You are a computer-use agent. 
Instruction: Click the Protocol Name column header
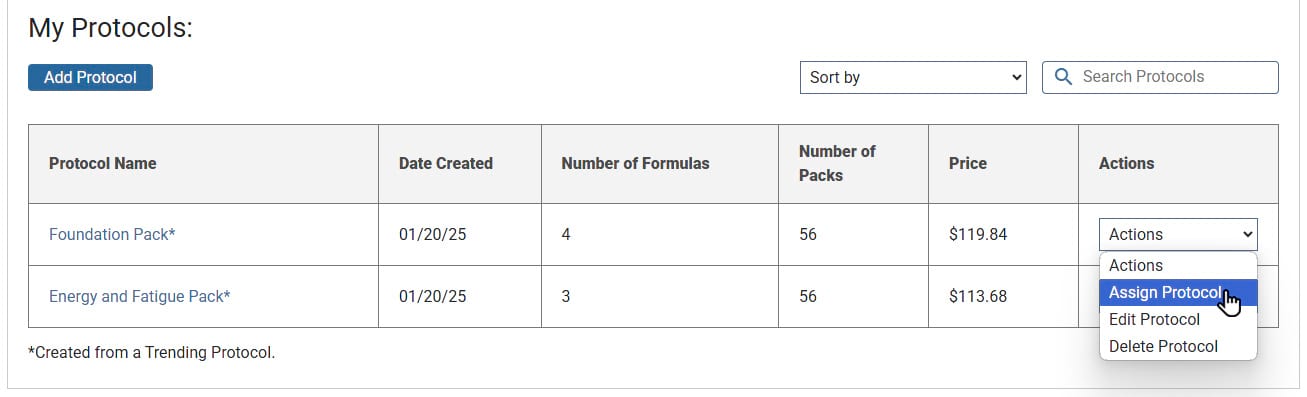point(103,163)
